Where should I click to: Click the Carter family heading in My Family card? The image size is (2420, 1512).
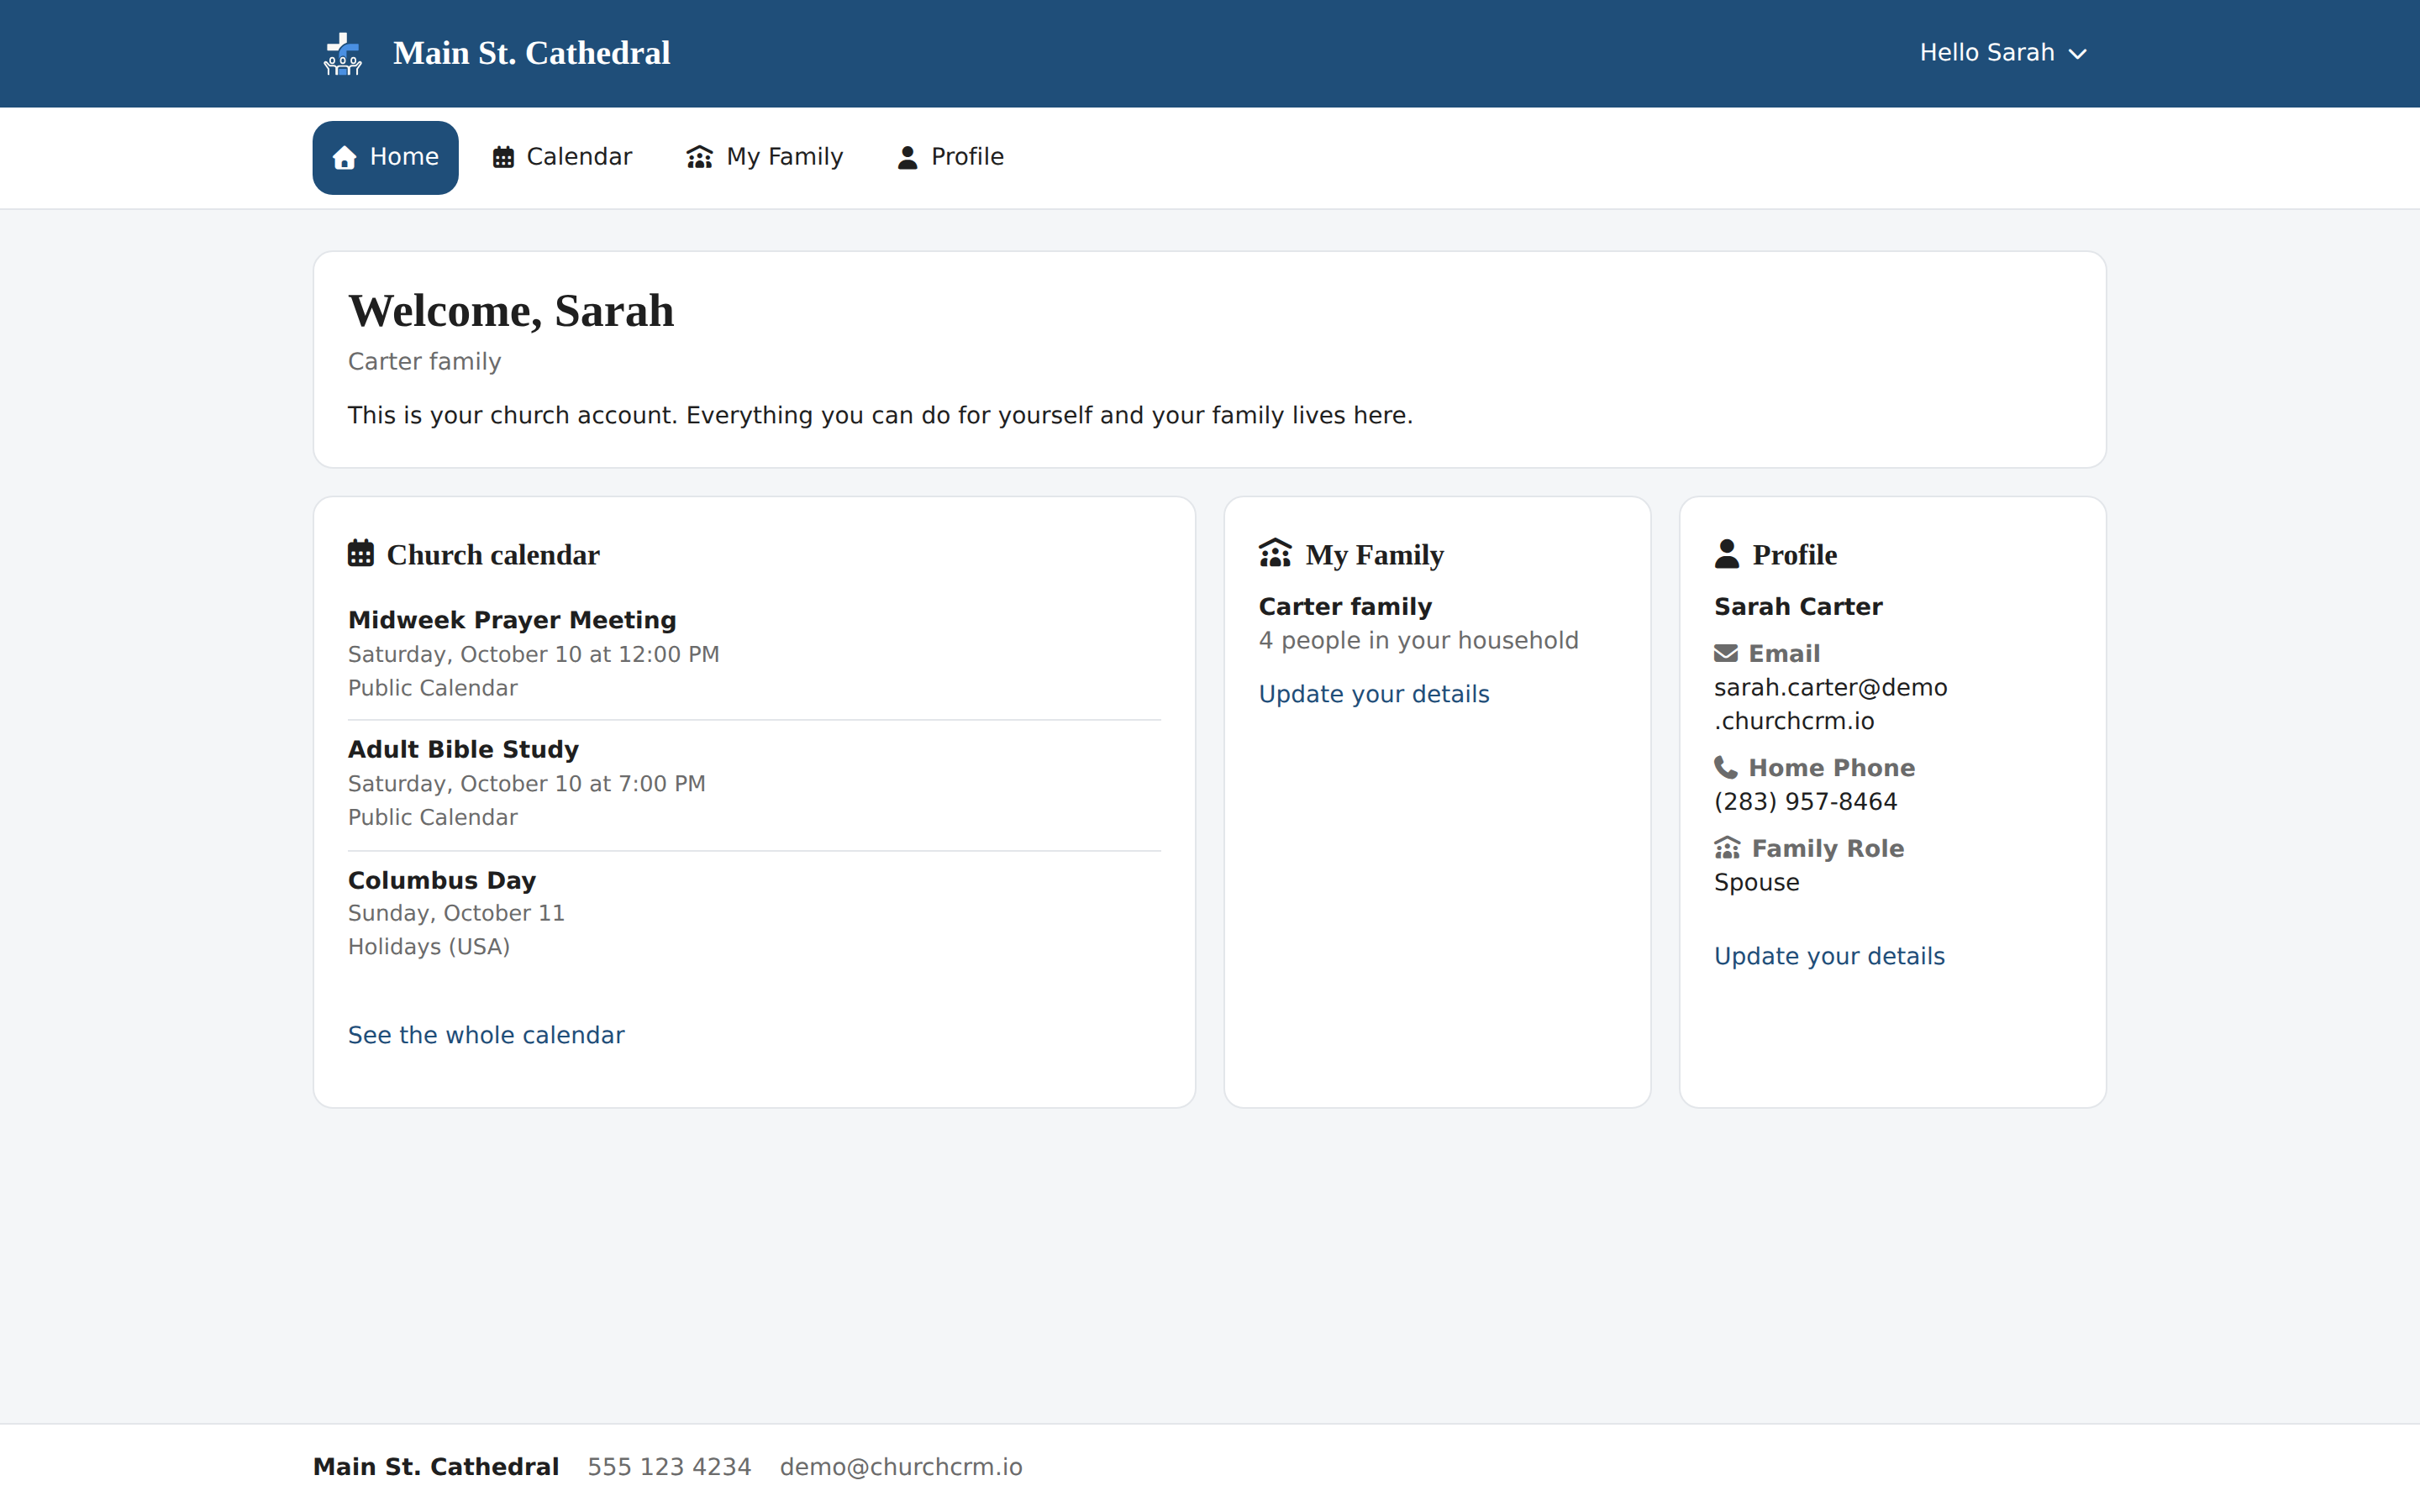pyautogui.click(x=1345, y=606)
